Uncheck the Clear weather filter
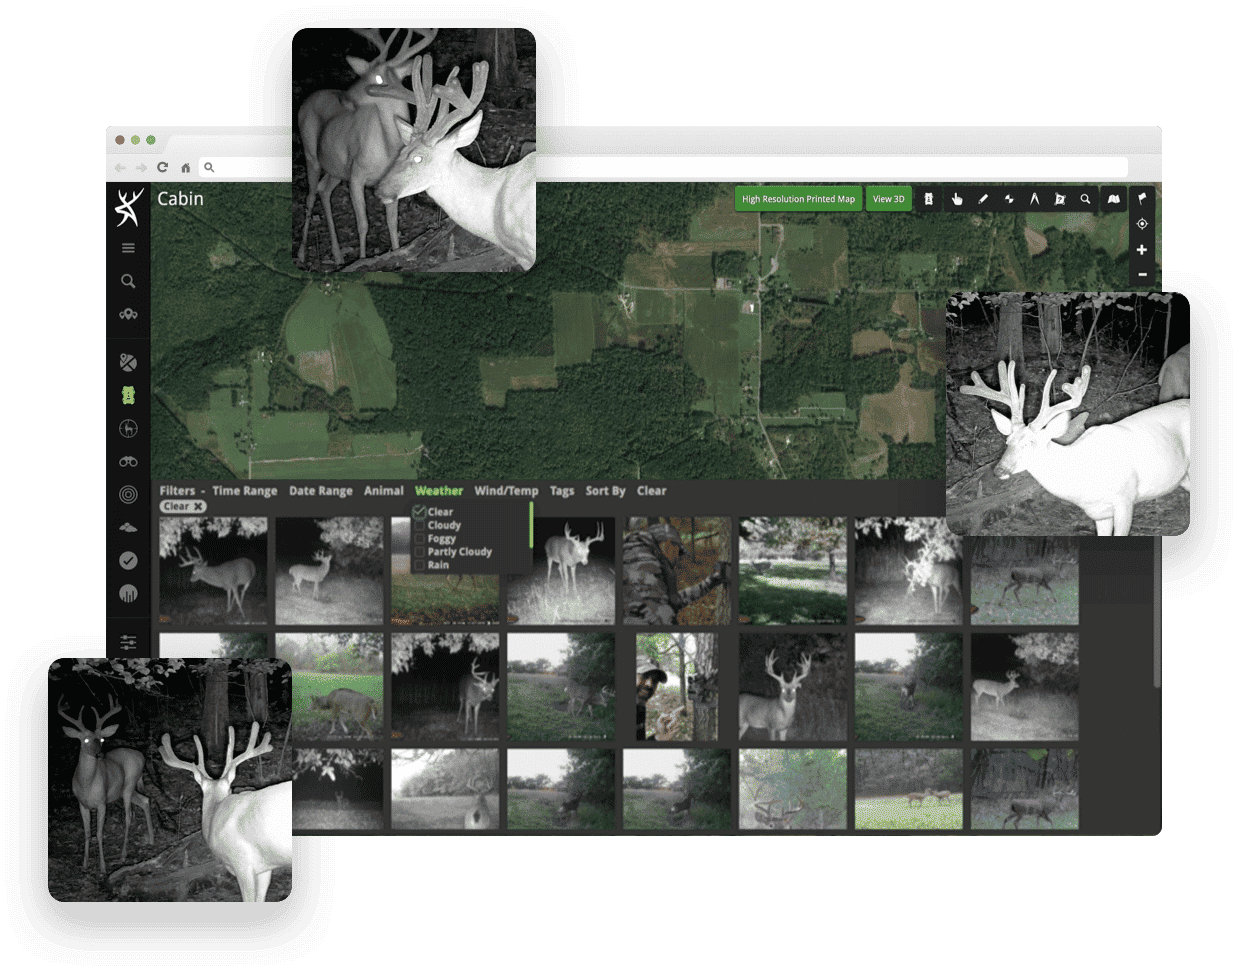 418,512
